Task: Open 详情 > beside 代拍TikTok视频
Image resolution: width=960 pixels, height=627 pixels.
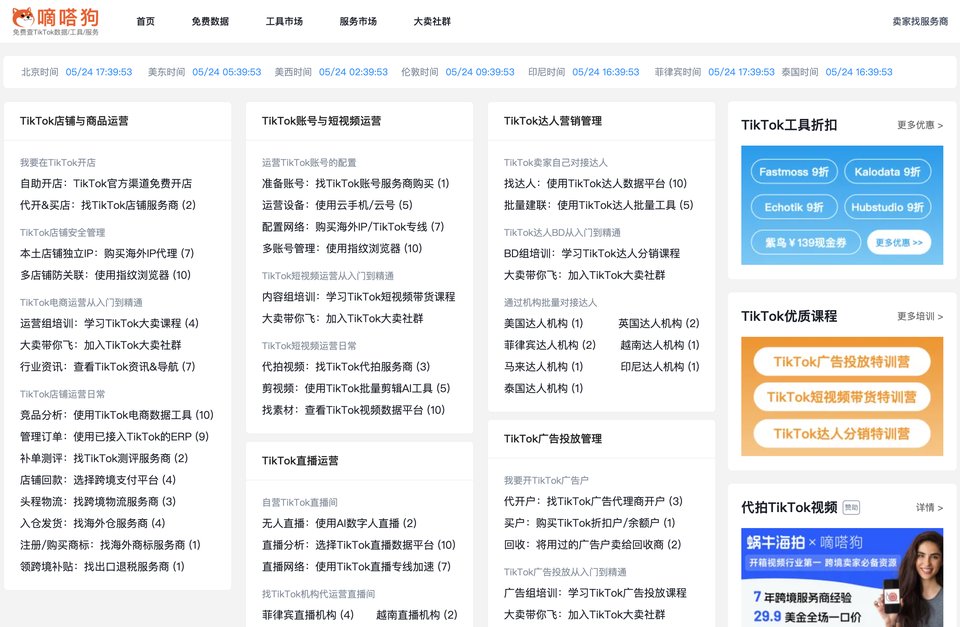Action: click(929, 507)
